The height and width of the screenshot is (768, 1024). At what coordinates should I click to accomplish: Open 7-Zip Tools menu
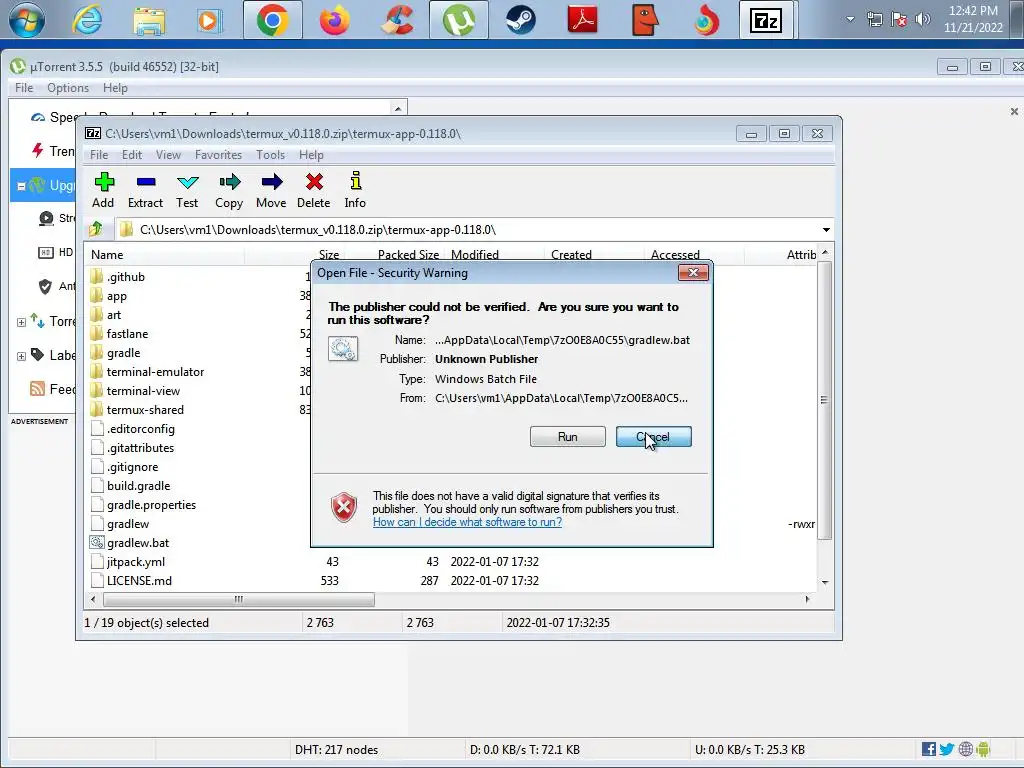coord(270,155)
